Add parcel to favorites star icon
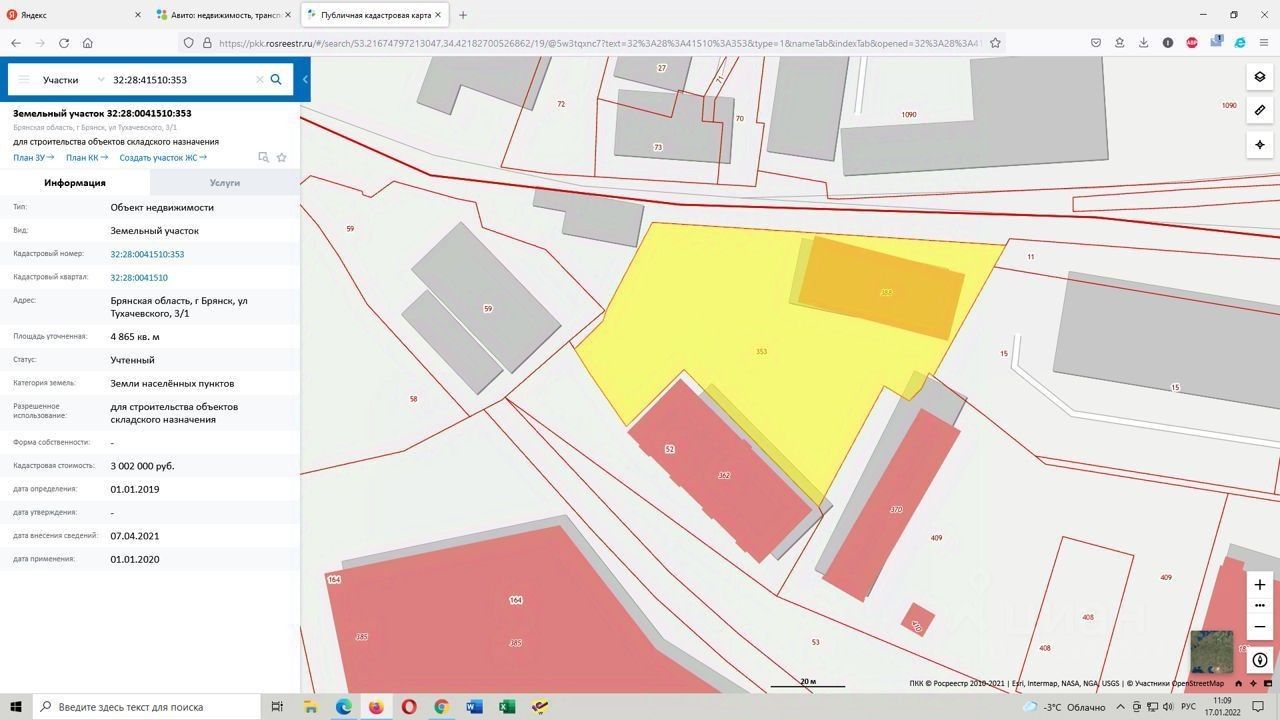Viewport: 1280px width, 720px height. [x=282, y=158]
